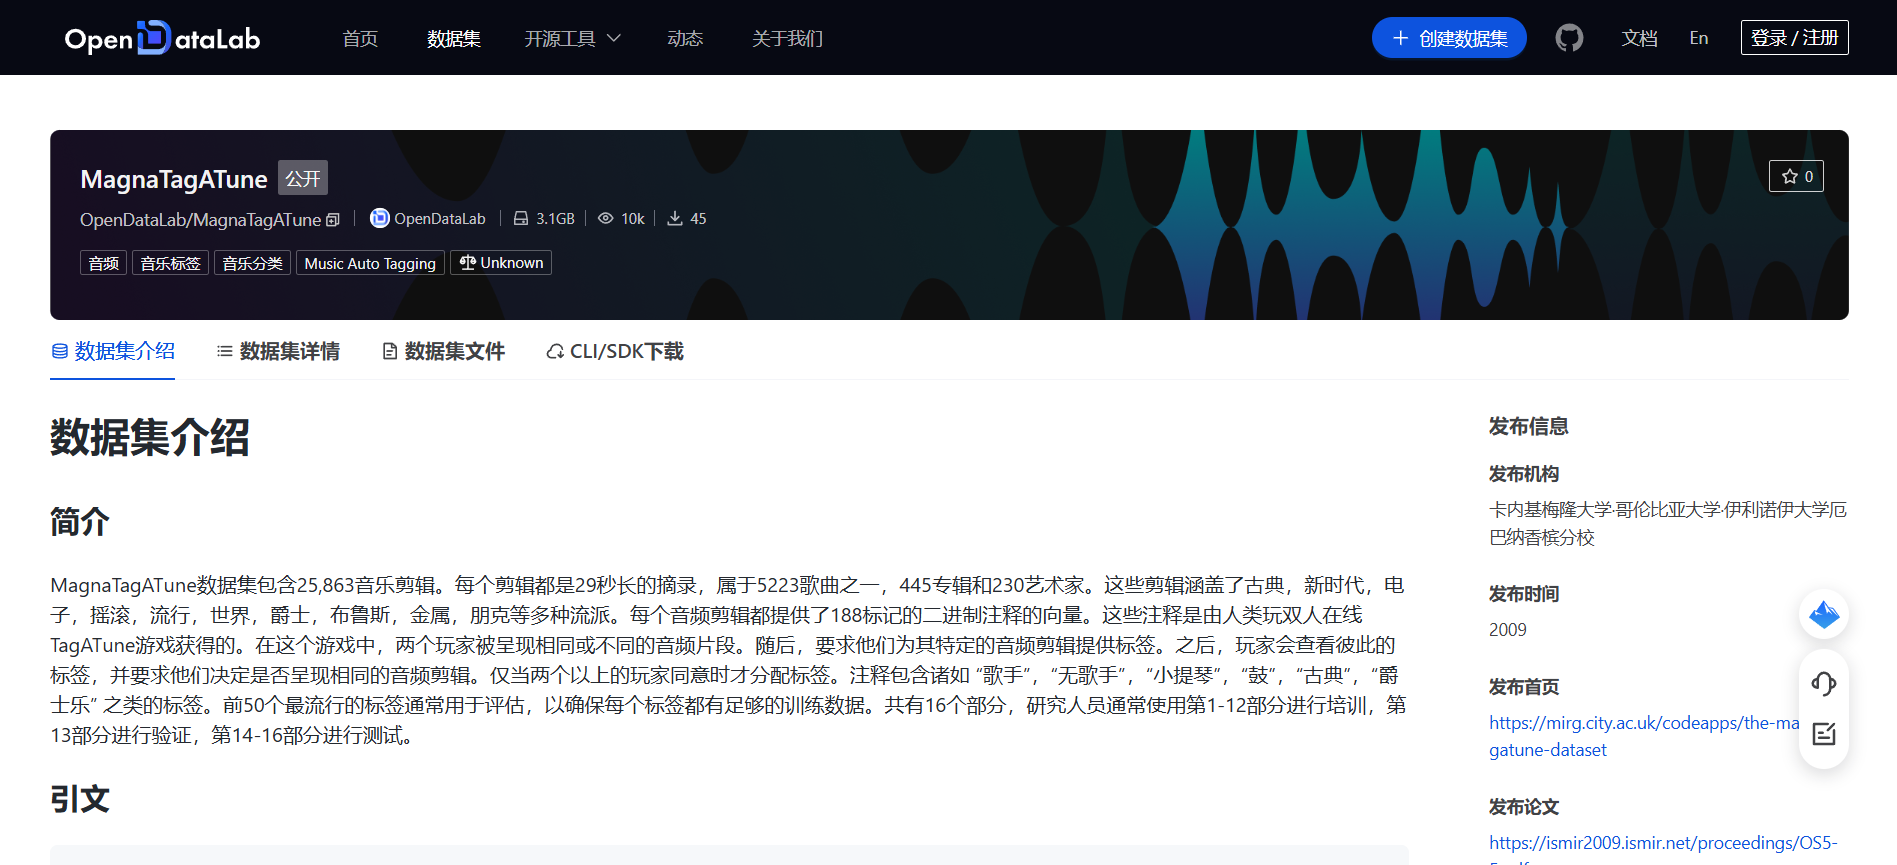Switch language to En

(1699, 38)
